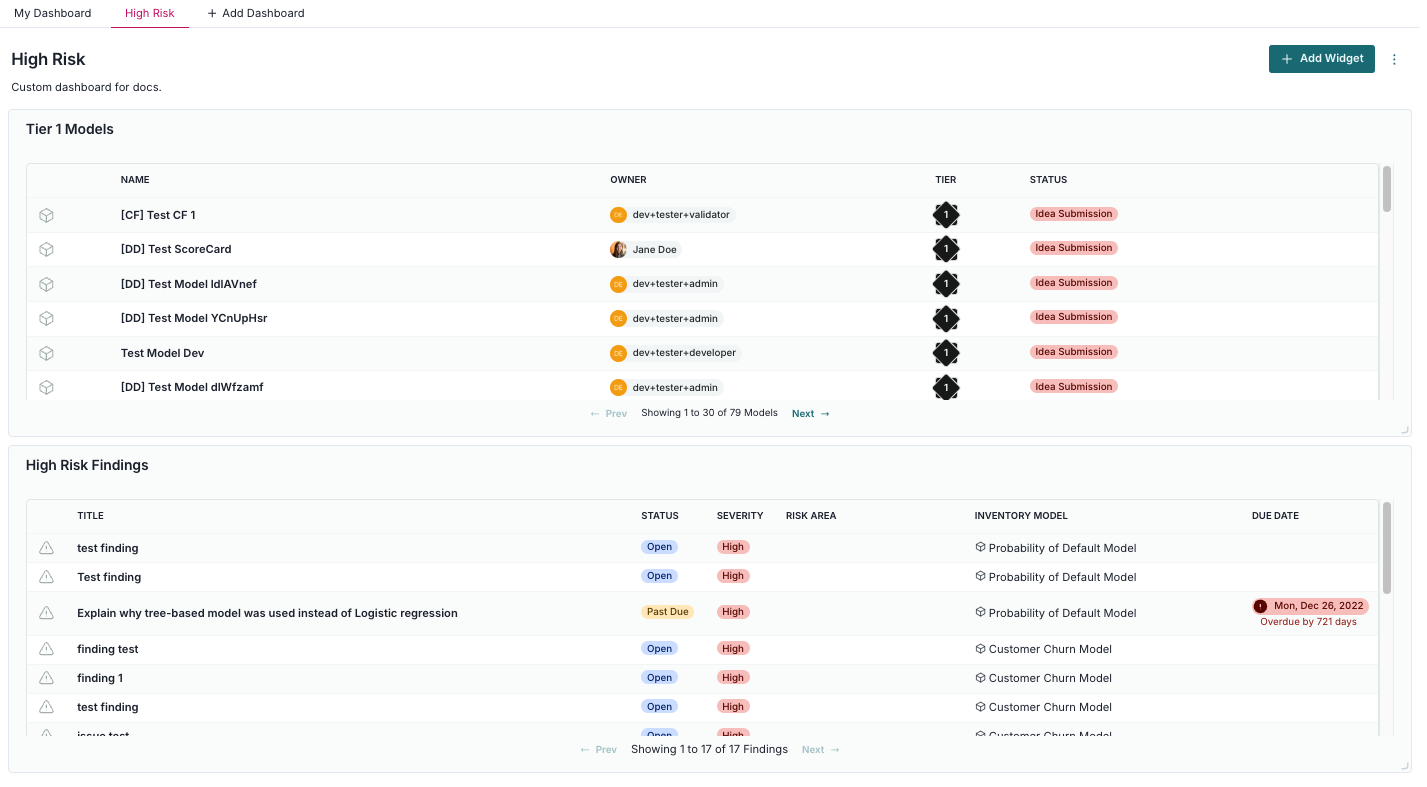Click the overdue Mon, Dec 26, 2022 due date badge
1427x787 pixels.
tap(1308, 605)
